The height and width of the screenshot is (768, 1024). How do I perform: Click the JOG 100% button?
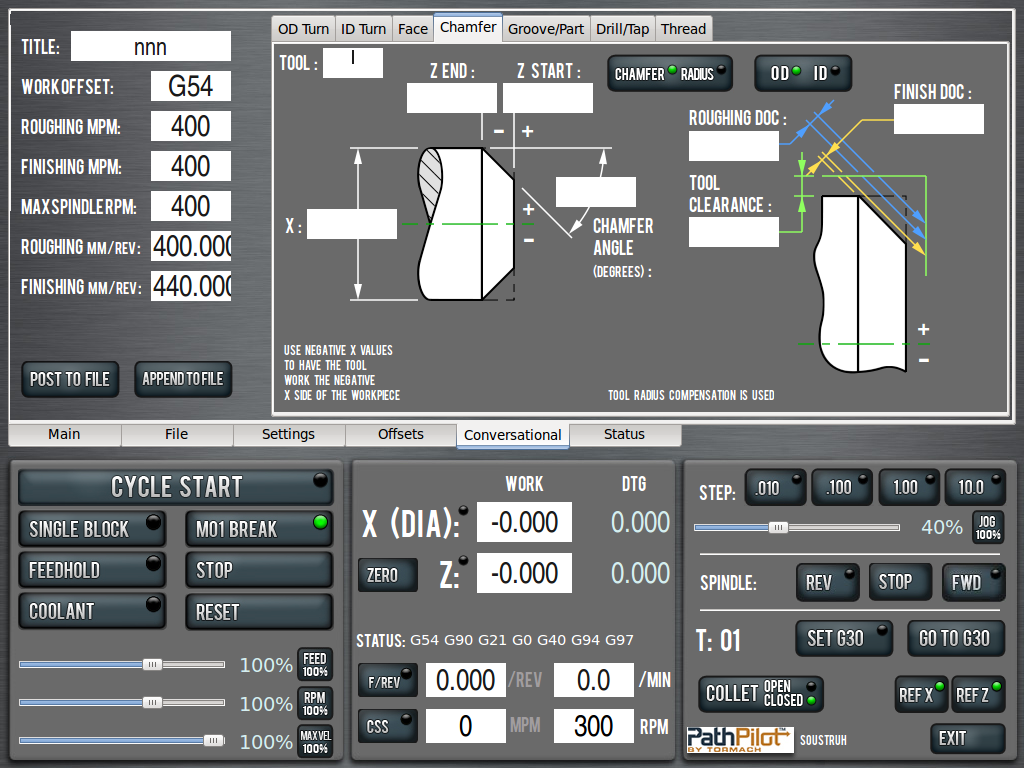pyautogui.click(x=987, y=527)
